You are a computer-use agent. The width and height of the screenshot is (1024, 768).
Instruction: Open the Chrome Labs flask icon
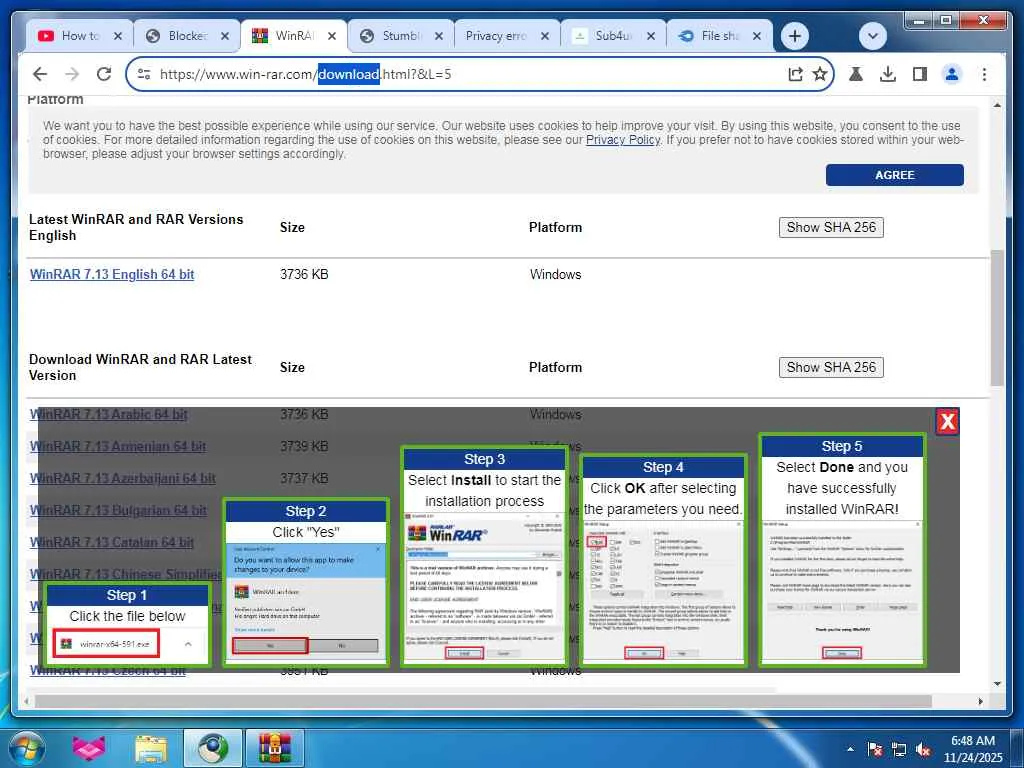tap(856, 74)
